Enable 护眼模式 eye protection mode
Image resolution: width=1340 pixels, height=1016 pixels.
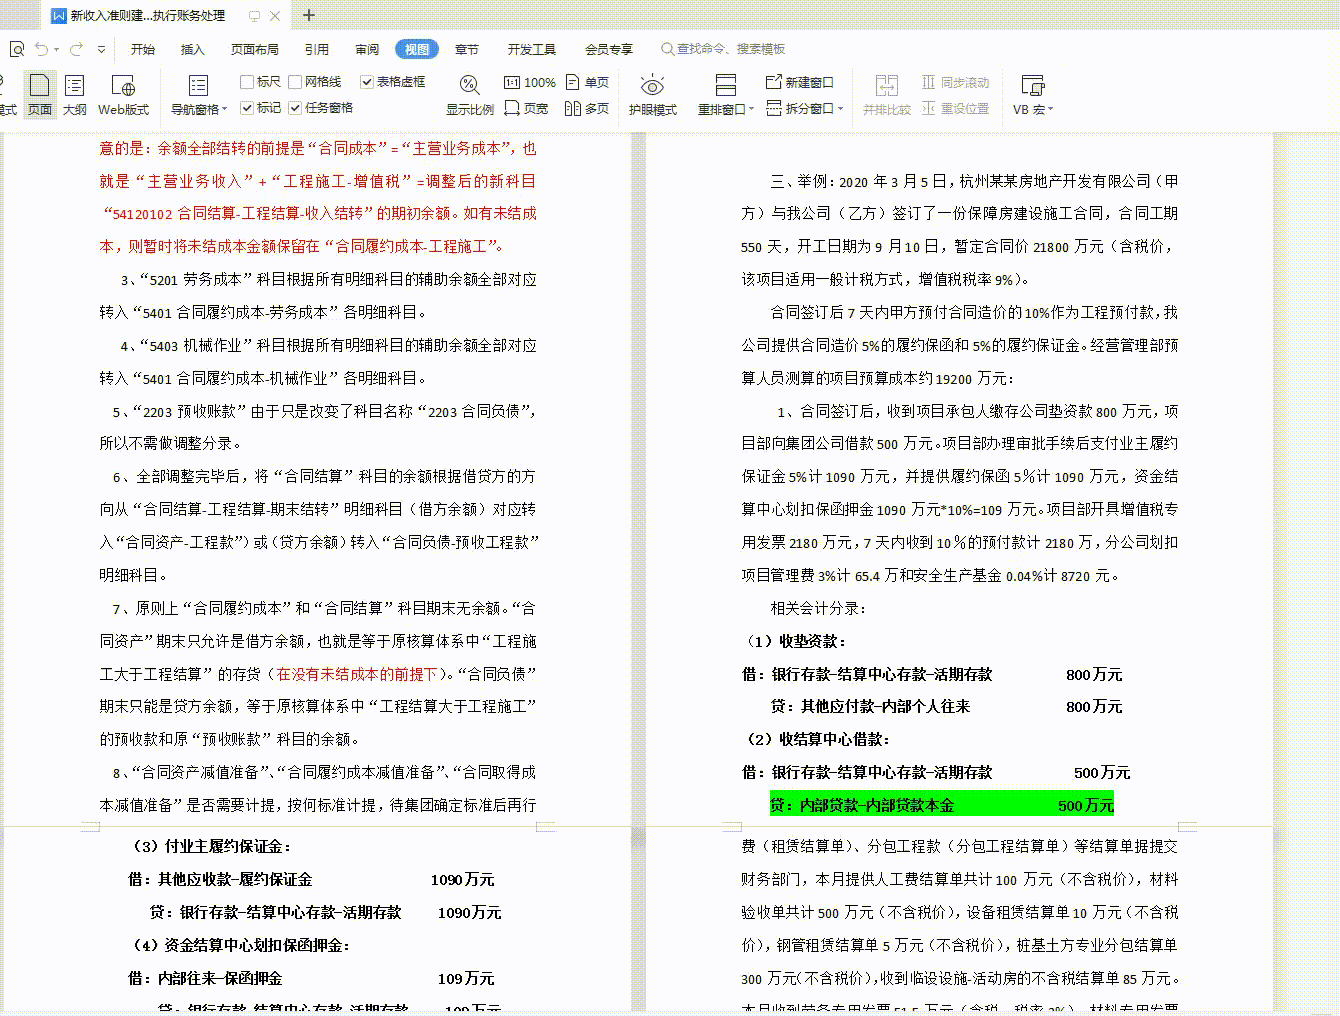click(652, 93)
